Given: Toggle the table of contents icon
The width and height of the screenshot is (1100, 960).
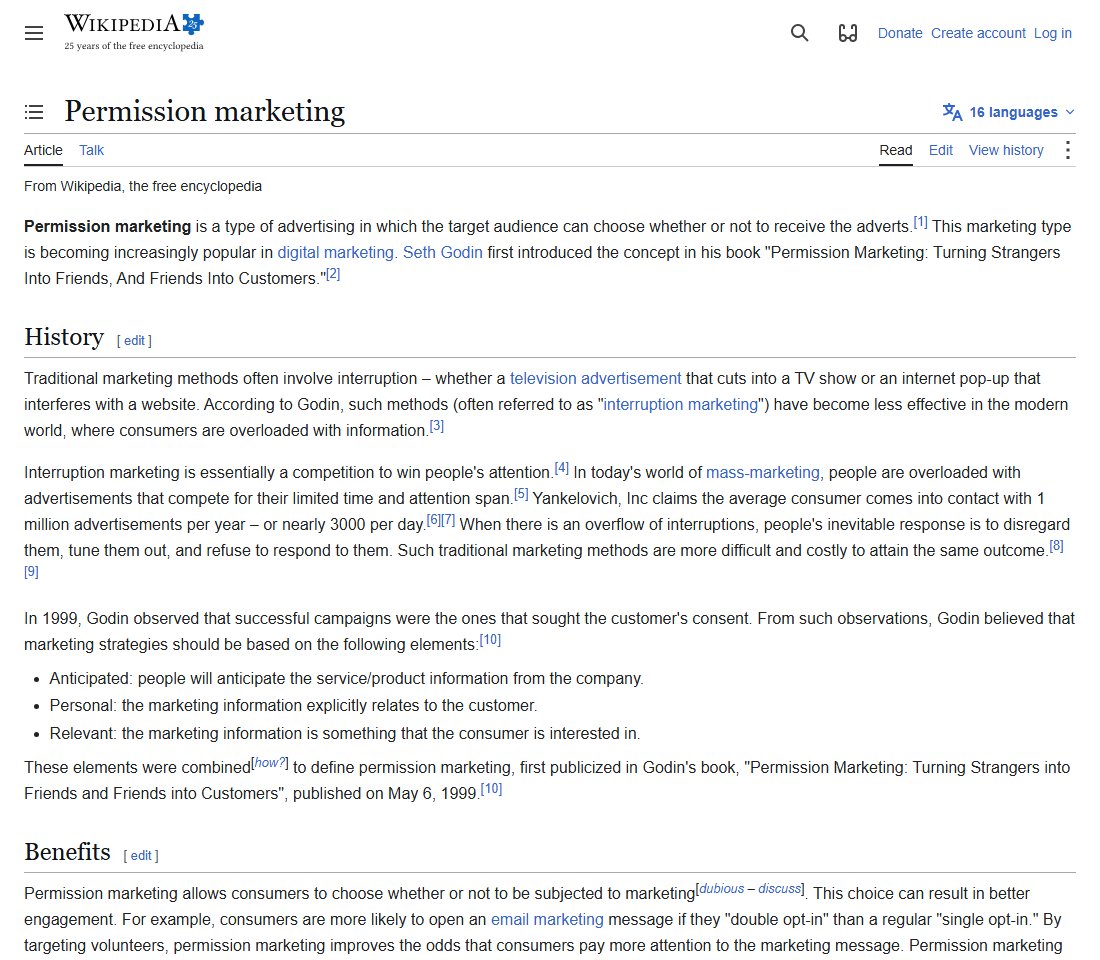Looking at the screenshot, I should [x=34, y=112].
